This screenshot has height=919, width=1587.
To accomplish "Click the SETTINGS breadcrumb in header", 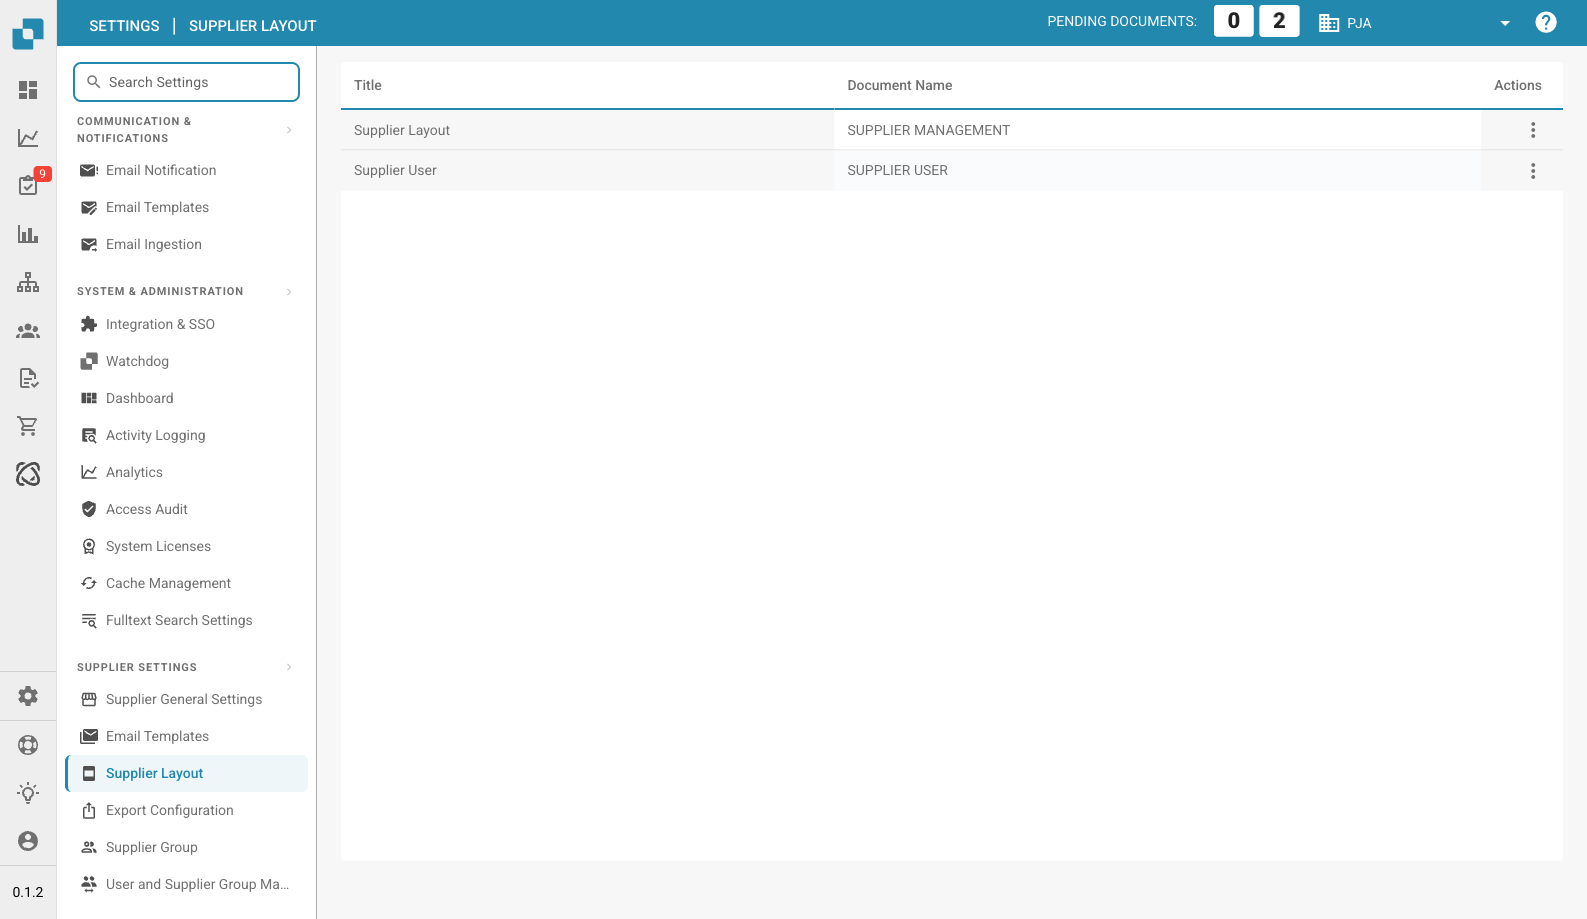I will (124, 26).
